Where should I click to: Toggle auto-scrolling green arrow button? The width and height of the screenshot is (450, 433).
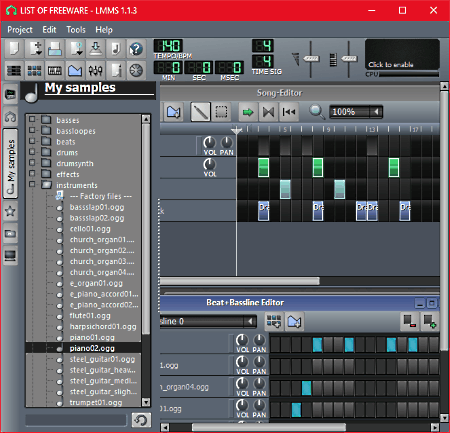tap(248, 112)
